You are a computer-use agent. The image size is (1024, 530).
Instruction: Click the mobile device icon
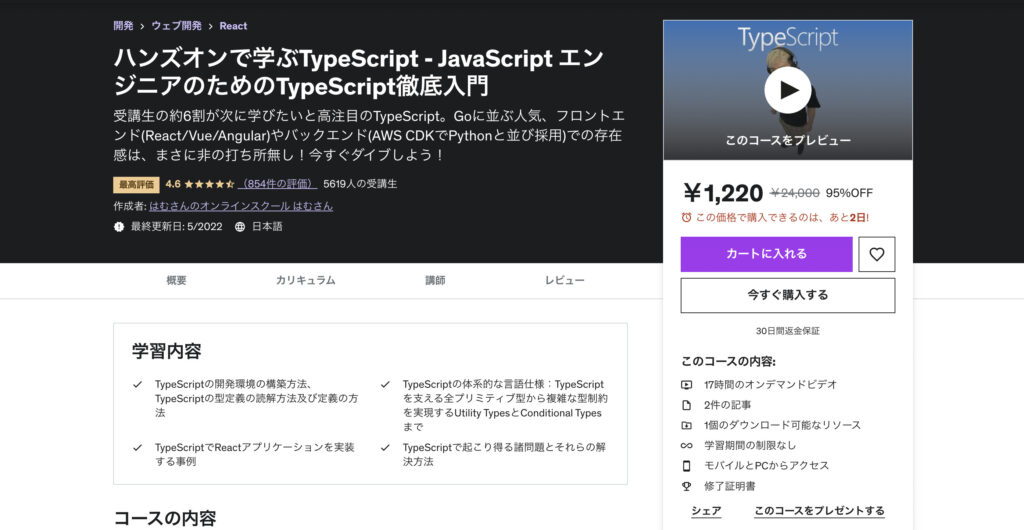(686, 465)
